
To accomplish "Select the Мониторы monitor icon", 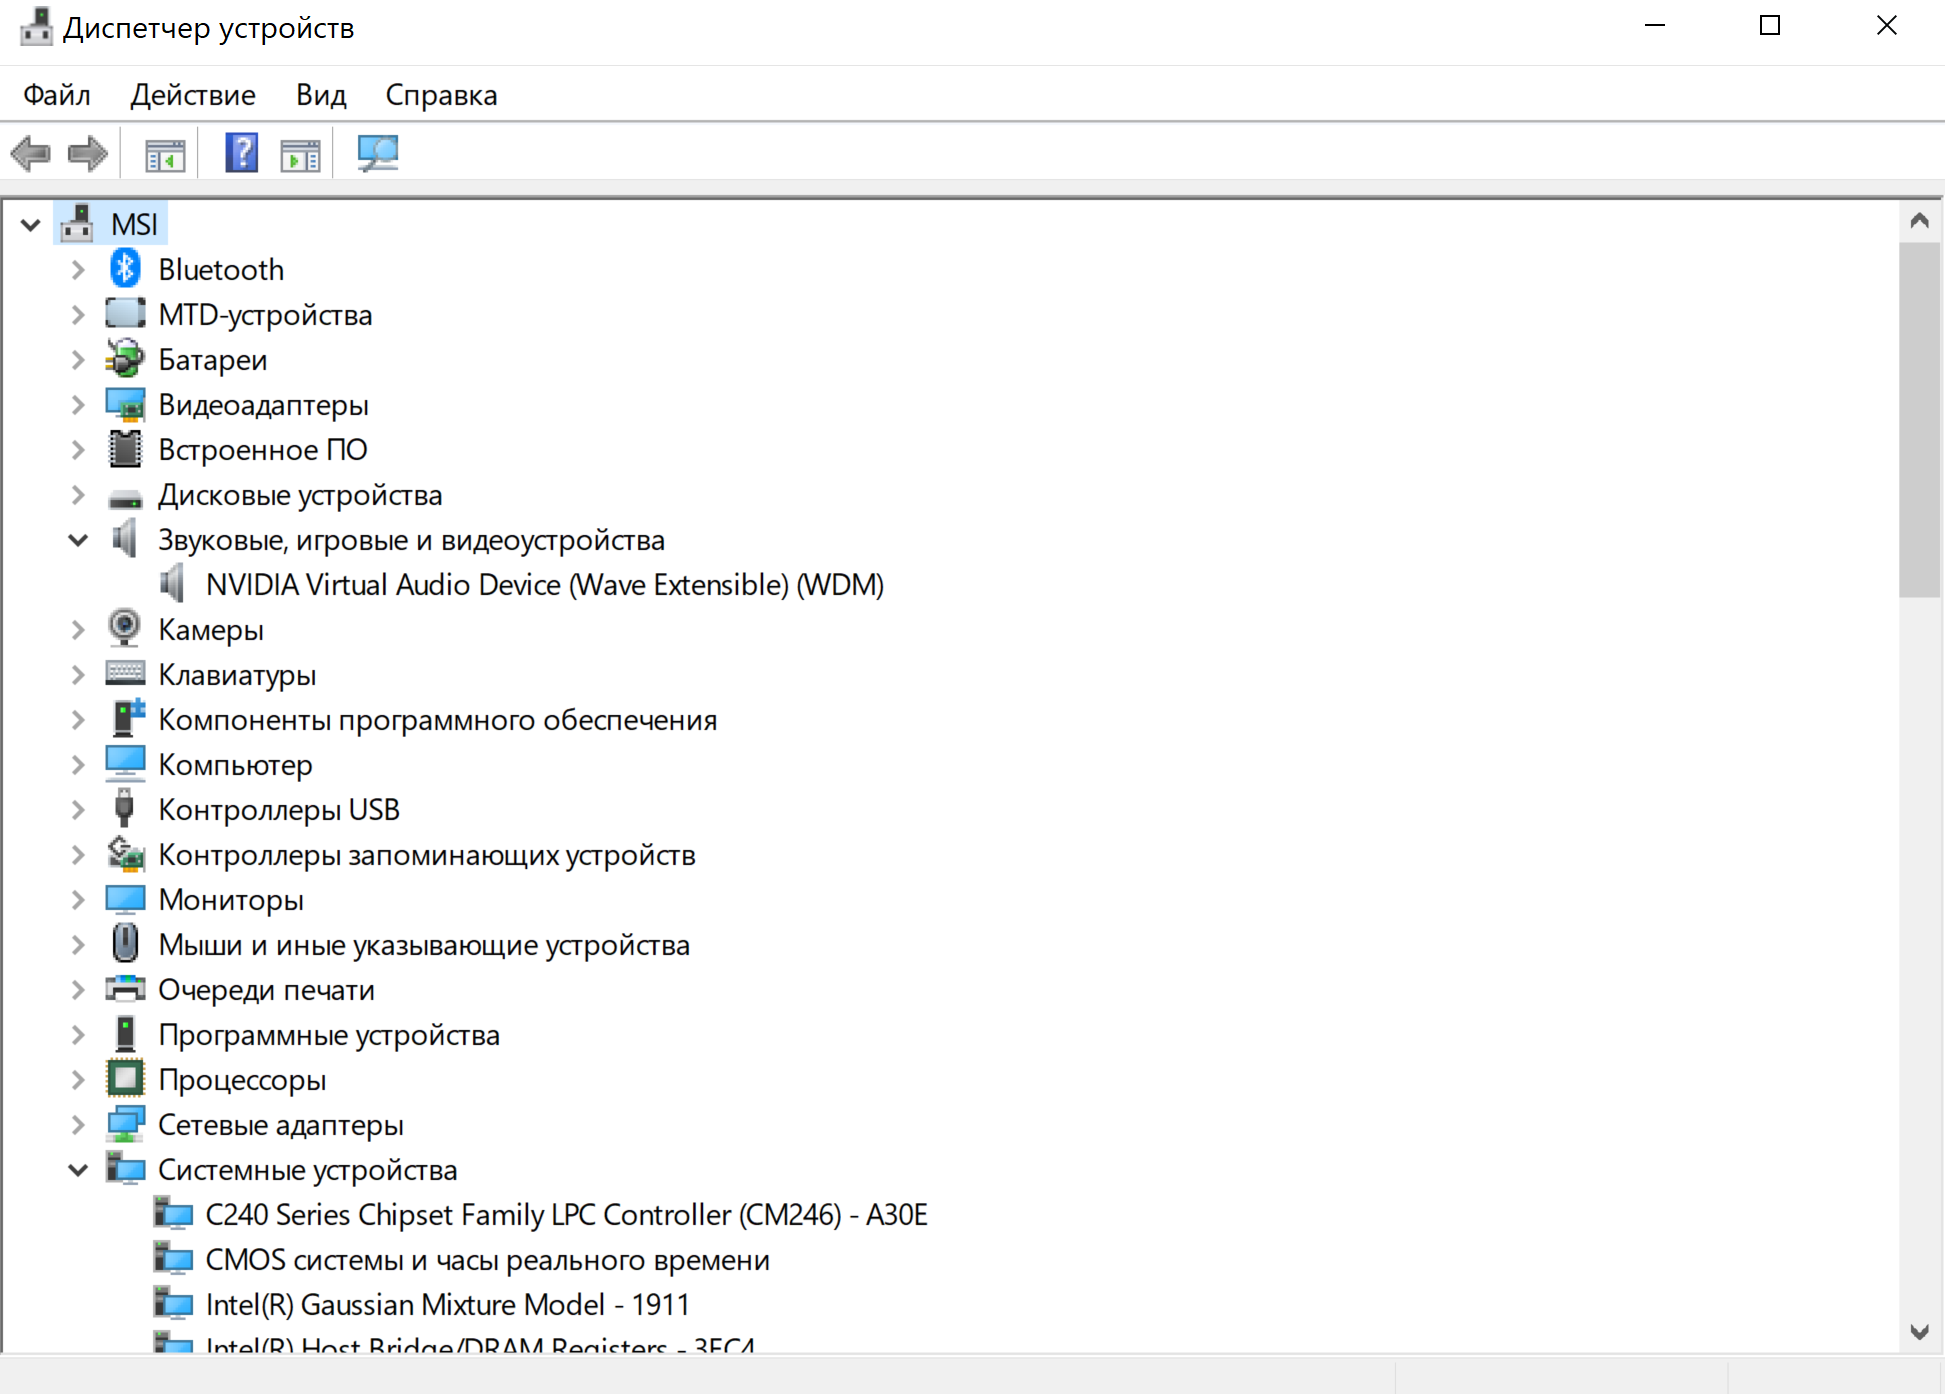I will click(125, 898).
